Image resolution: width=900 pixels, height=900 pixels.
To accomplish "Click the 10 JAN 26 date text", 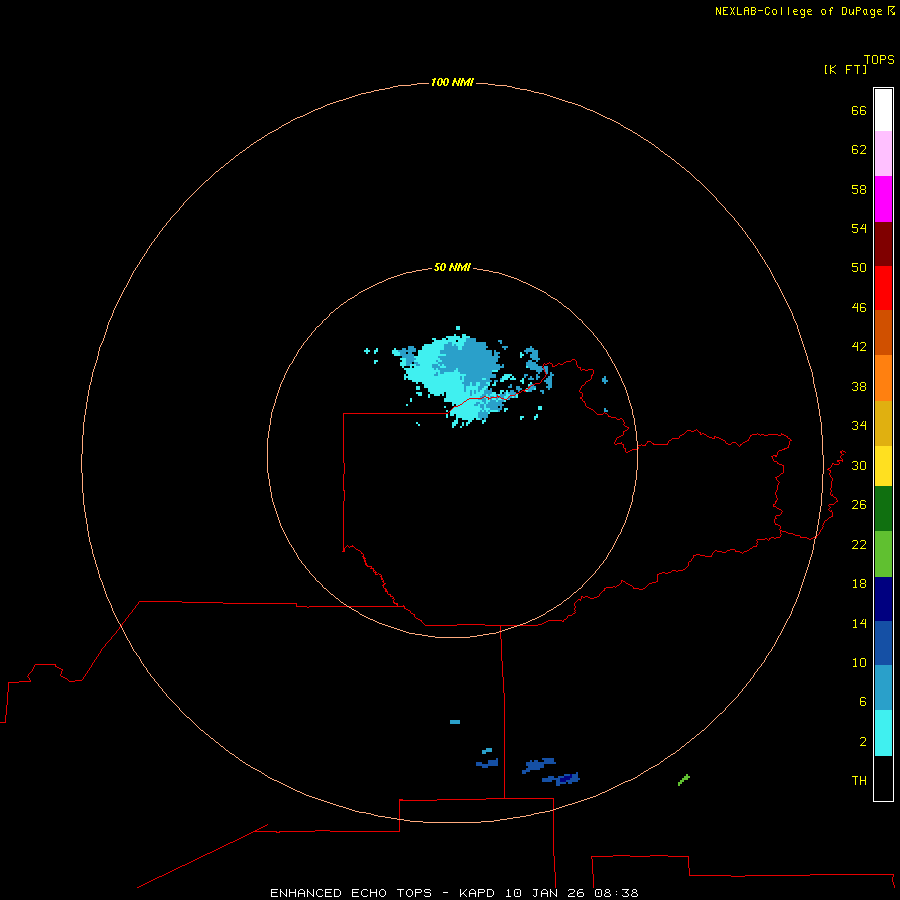I will pyautogui.click(x=544, y=893).
